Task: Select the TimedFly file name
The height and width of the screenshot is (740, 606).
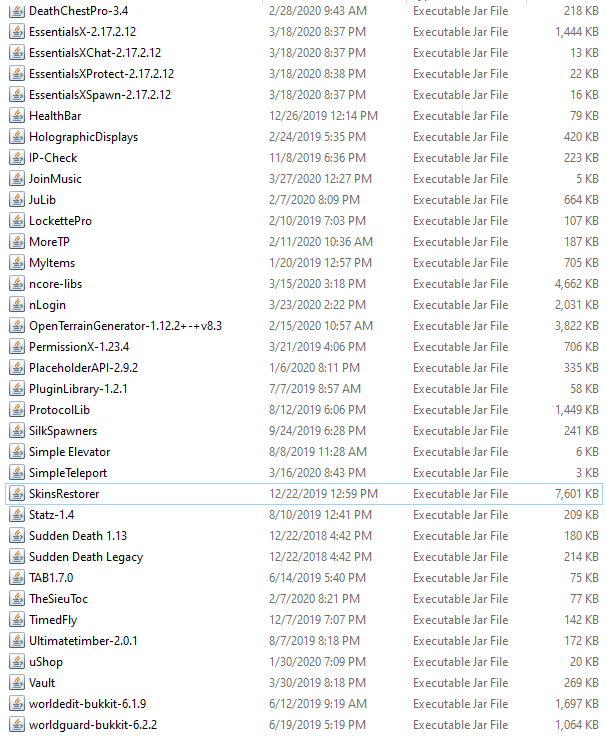Action: 53,620
